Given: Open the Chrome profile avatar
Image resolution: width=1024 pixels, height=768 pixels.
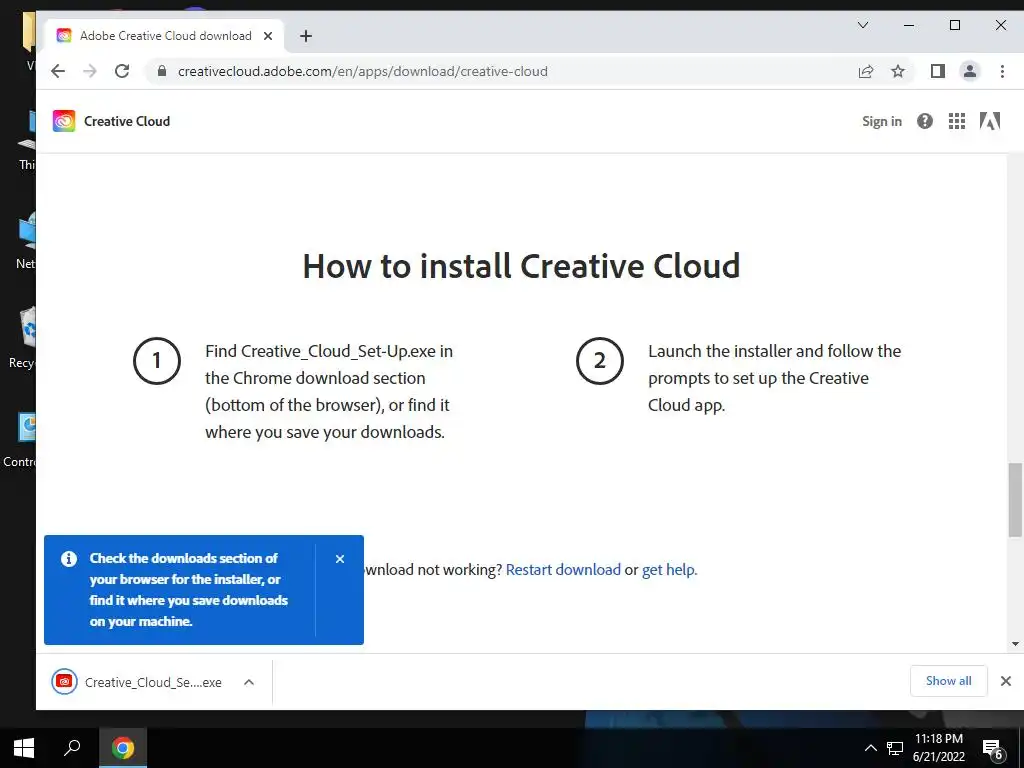Looking at the screenshot, I should coord(970,71).
